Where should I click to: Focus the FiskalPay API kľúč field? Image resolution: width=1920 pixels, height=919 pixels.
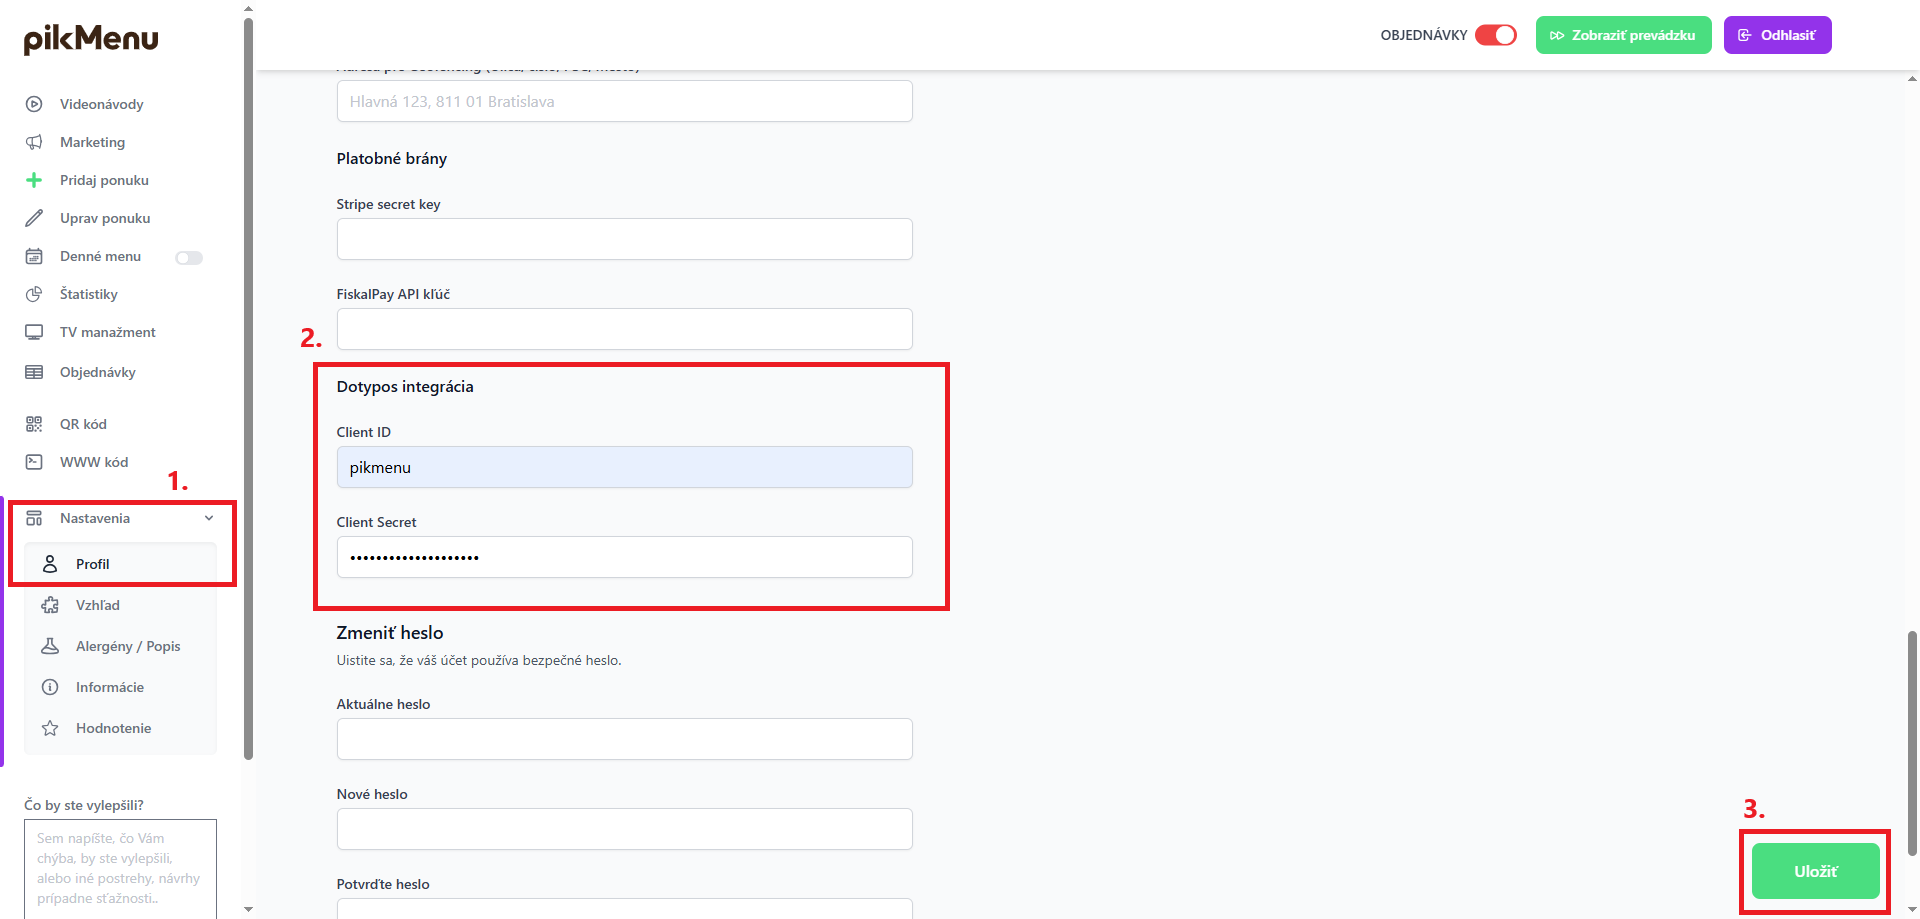(x=624, y=329)
